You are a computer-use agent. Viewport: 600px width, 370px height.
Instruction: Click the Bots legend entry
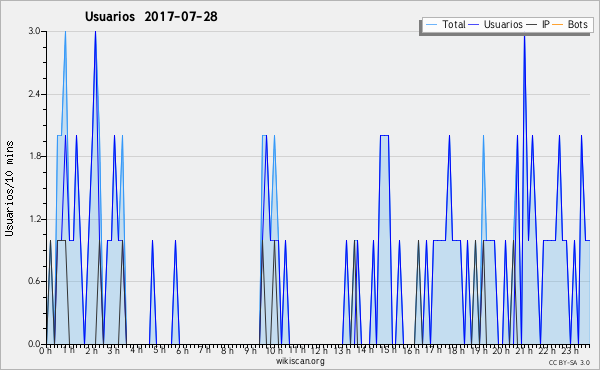[577, 24]
